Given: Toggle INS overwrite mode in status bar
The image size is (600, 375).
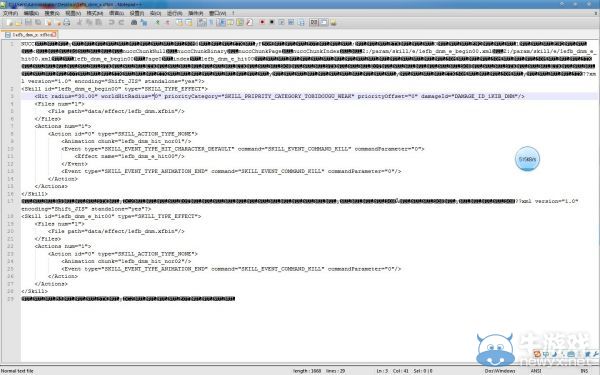Looking at the screenshot, I should [x=584, y=371].
